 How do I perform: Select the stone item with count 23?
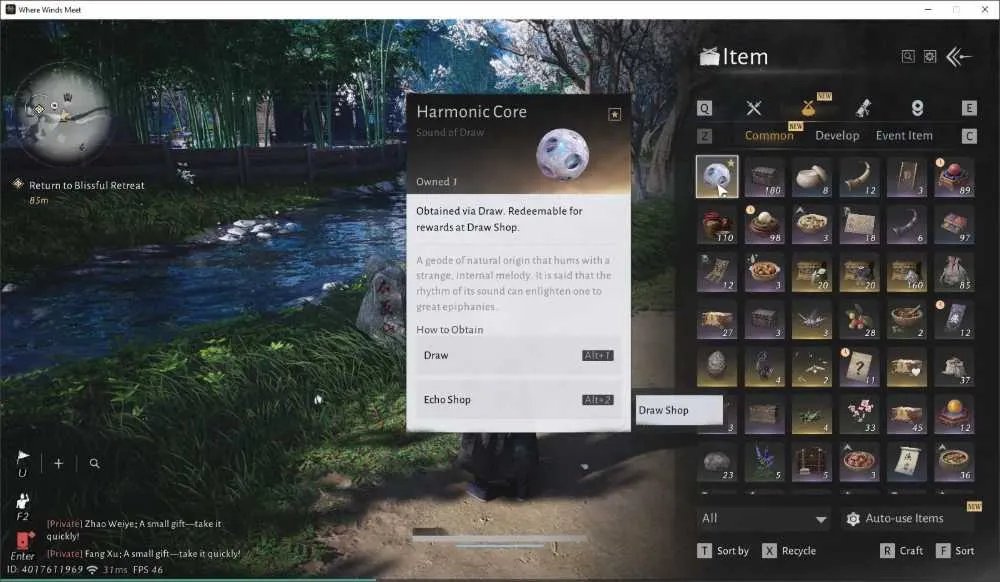[x=717, y=462]
